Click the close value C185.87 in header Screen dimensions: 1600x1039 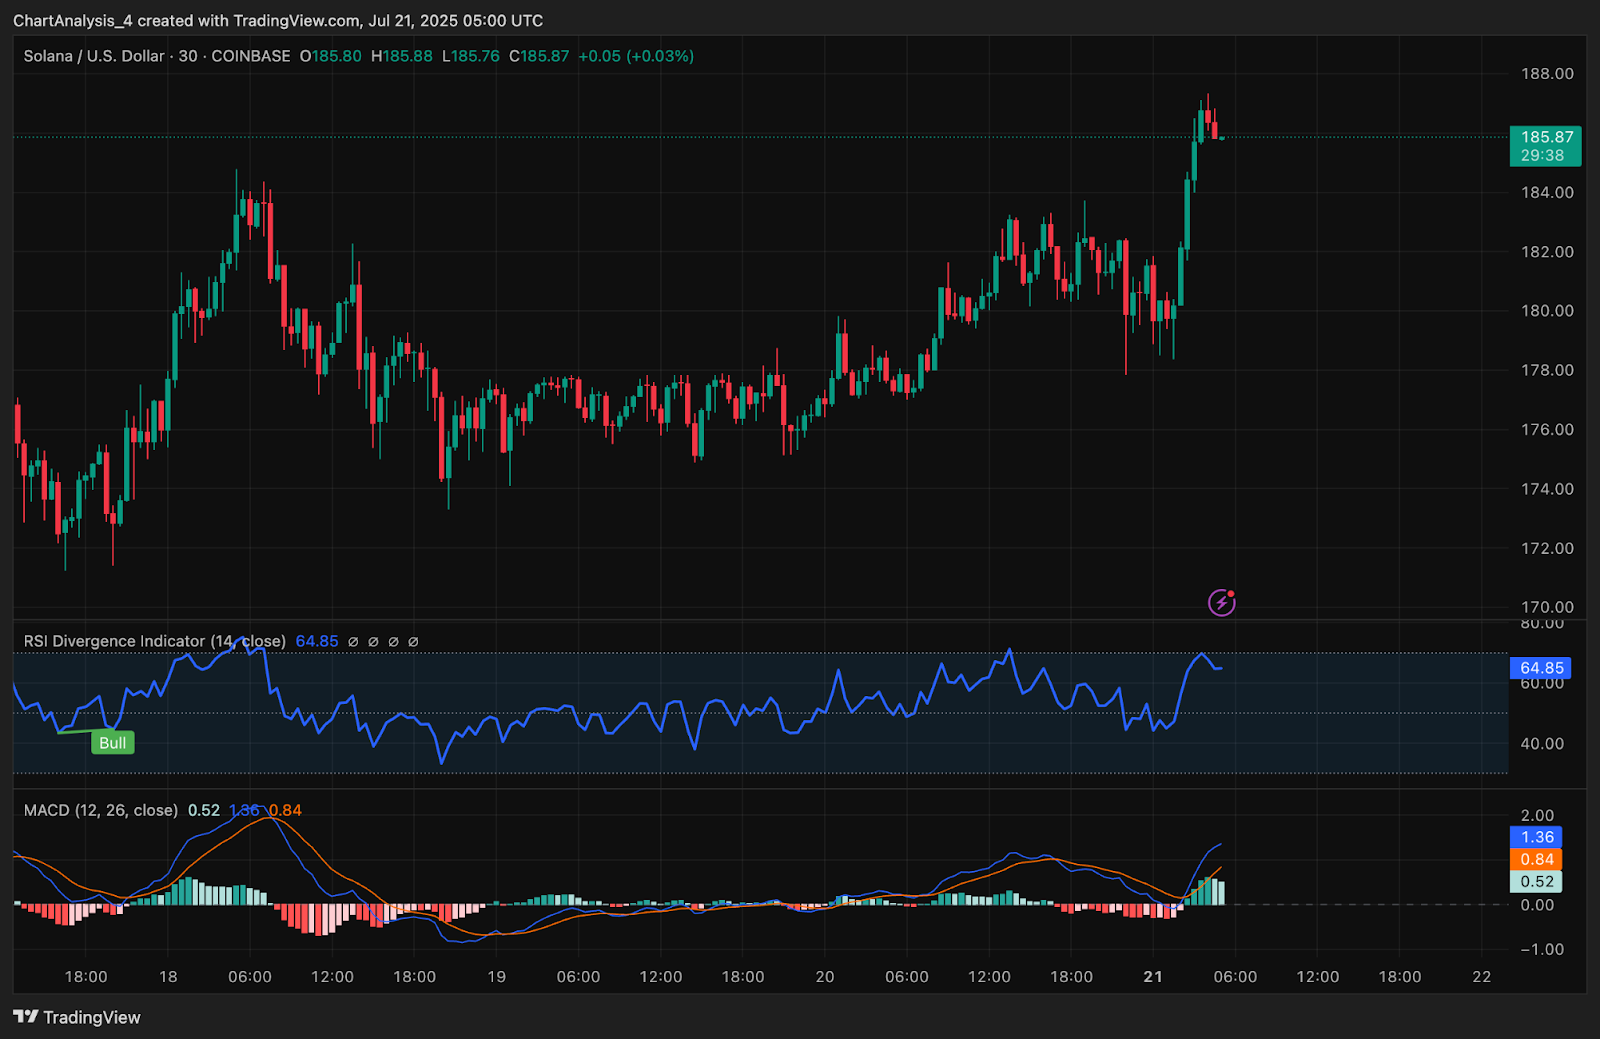pyautogui.click(x=539, y=56)
